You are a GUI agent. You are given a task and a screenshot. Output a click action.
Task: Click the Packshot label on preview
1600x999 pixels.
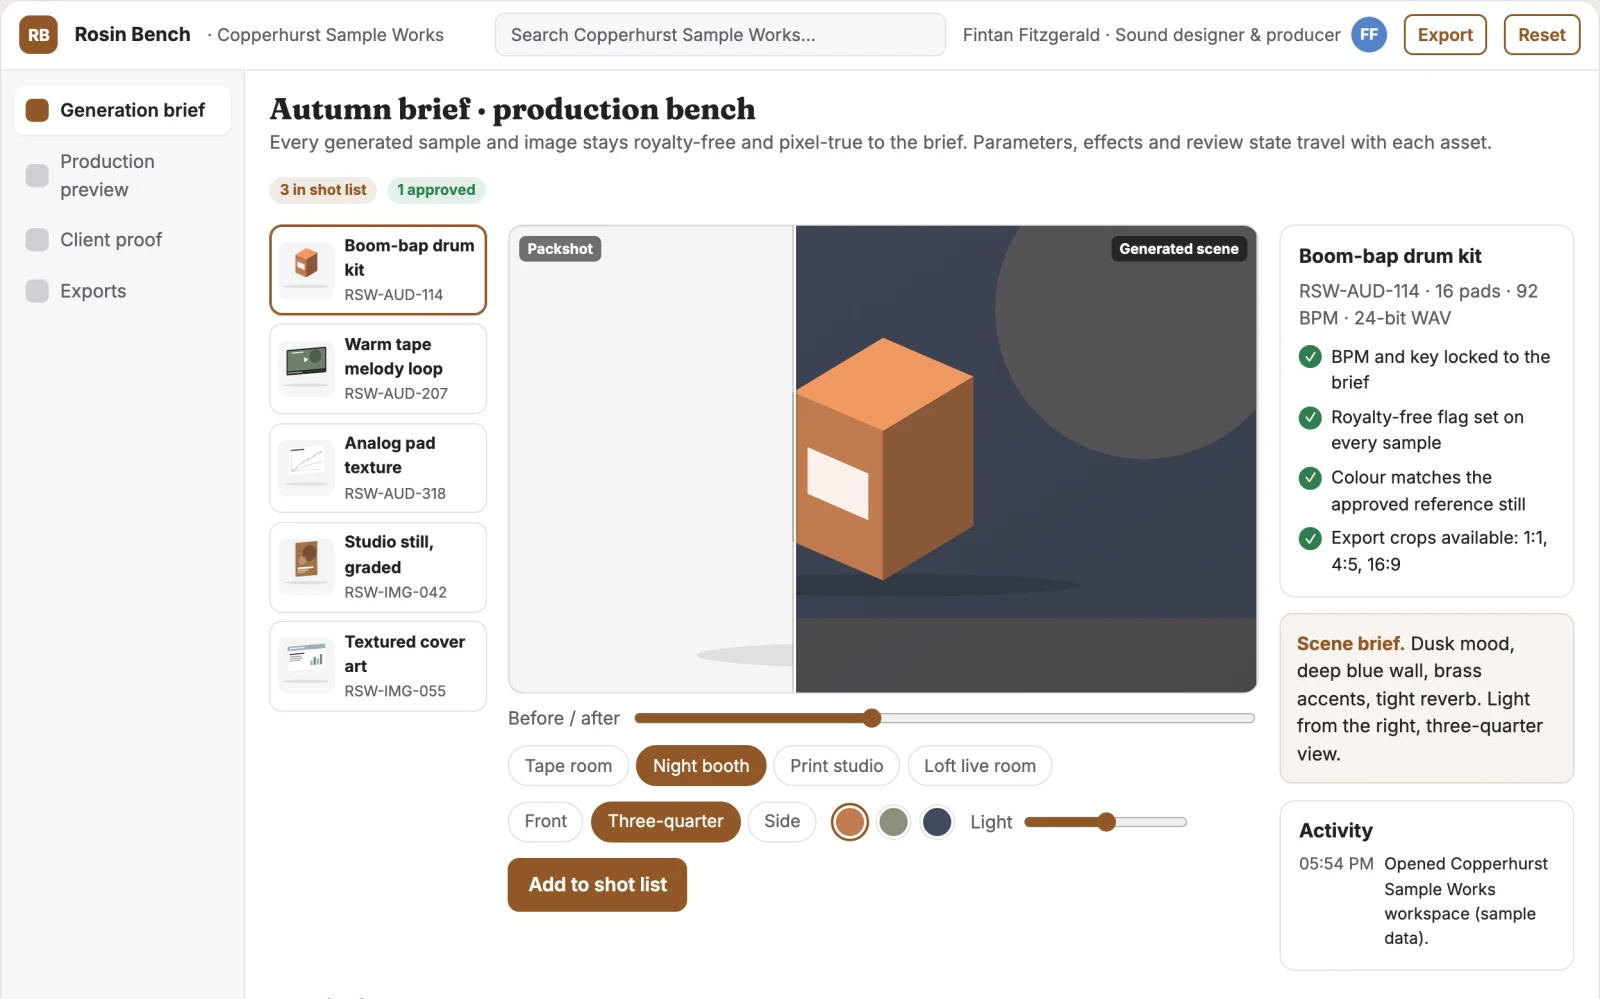(x=560, y=249)
